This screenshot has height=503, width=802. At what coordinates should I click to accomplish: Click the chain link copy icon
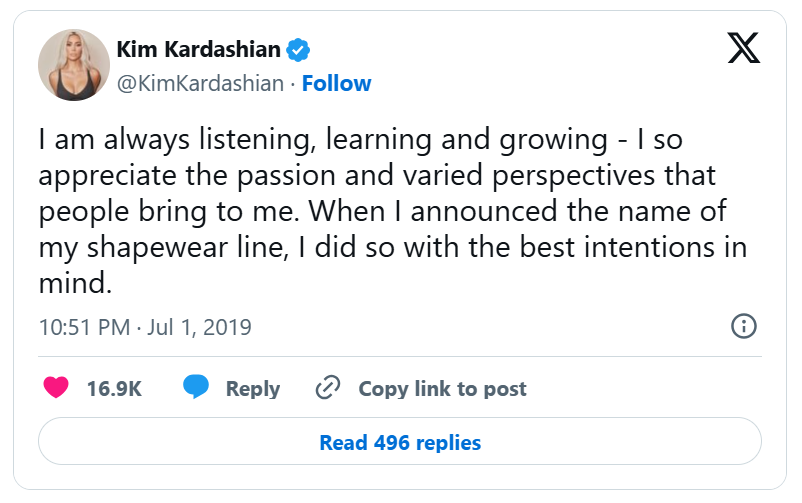point(327,388)
